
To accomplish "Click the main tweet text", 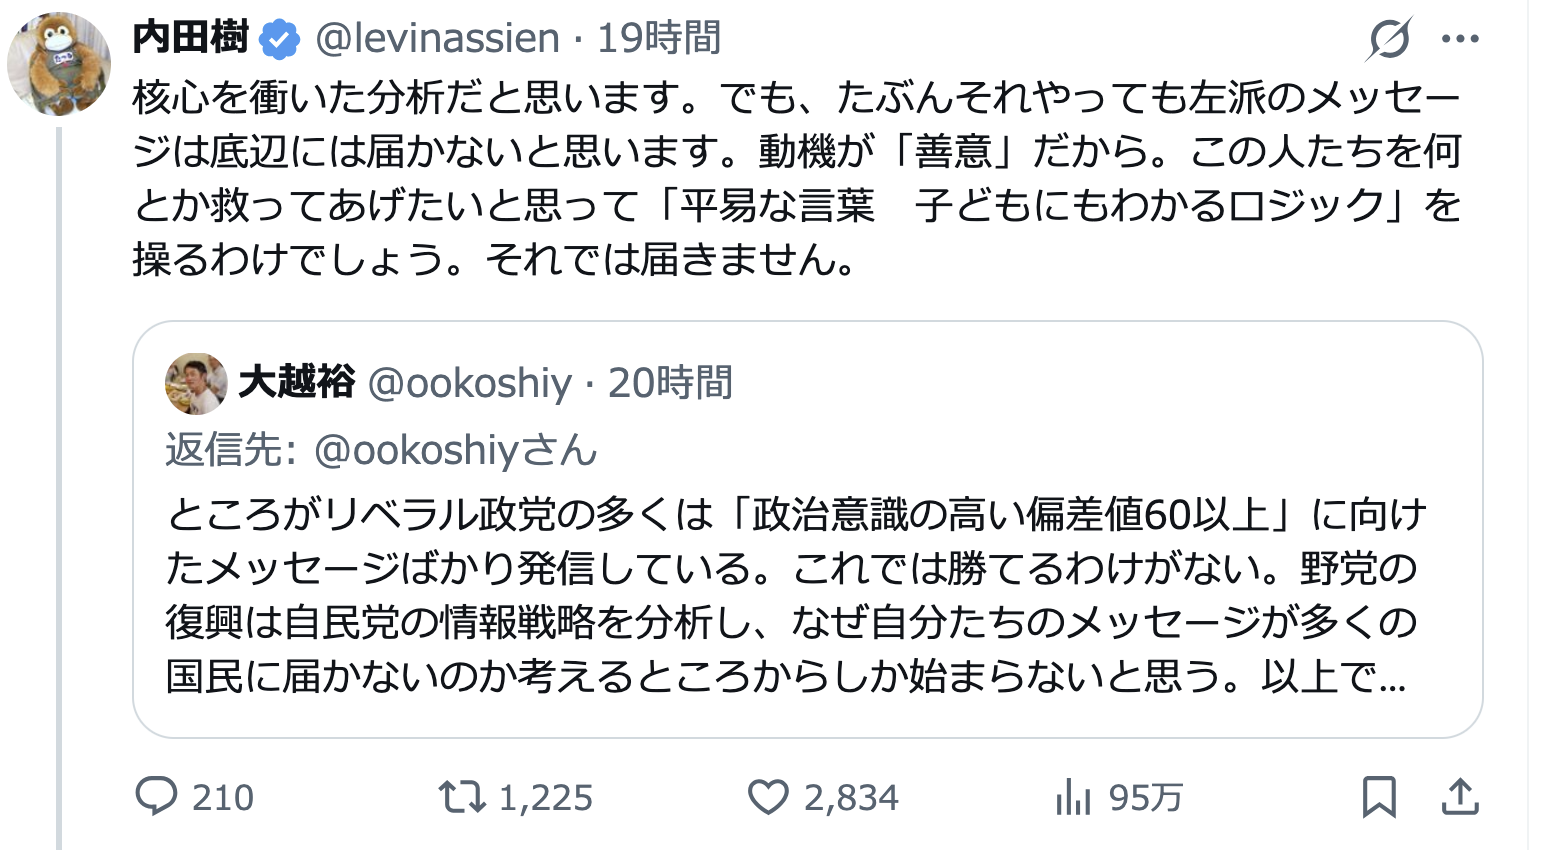I will pyautogui.click(x=796, y=179).
